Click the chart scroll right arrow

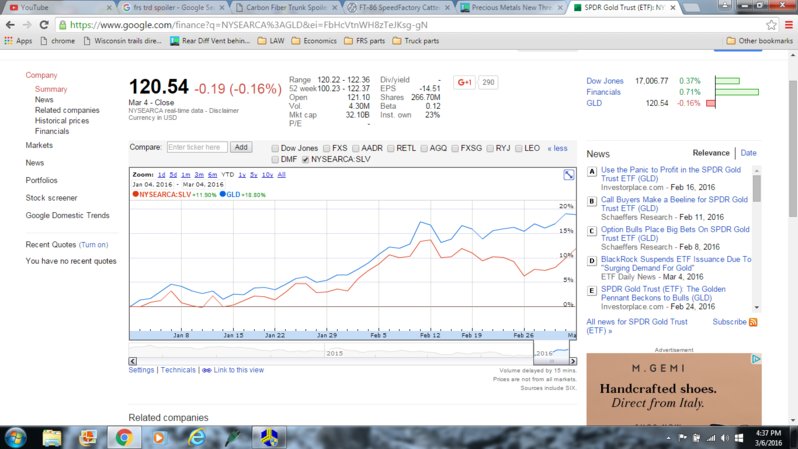click(x=573, y=361)
